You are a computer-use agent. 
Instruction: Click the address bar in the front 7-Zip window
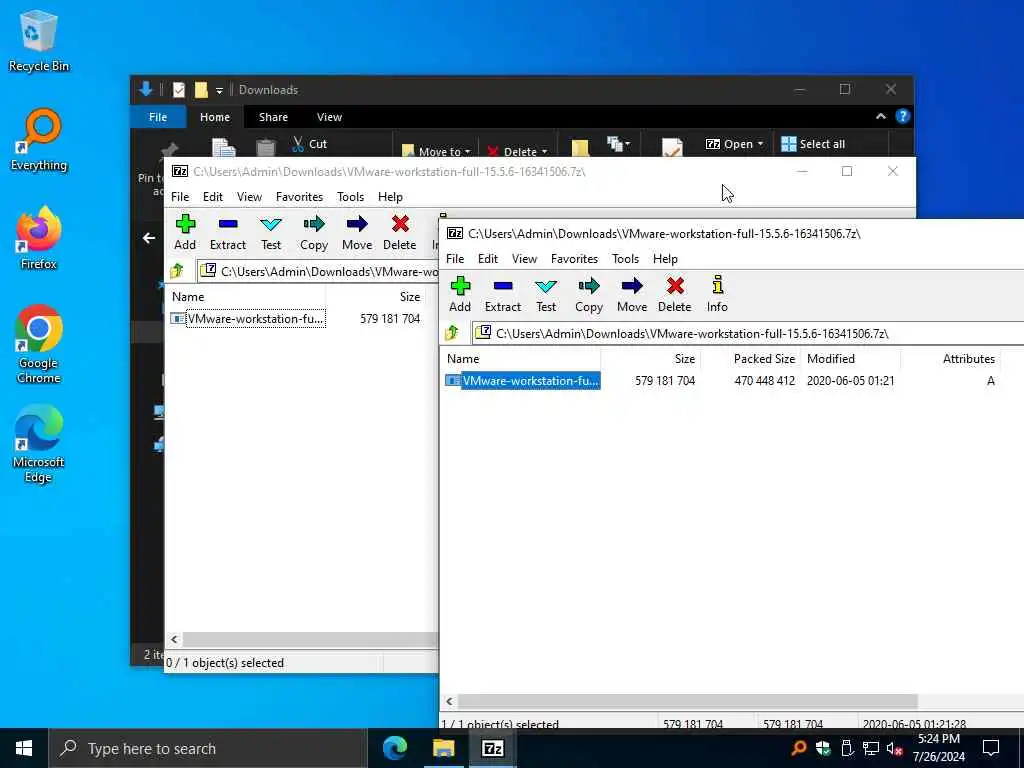[x=748, y=333]
